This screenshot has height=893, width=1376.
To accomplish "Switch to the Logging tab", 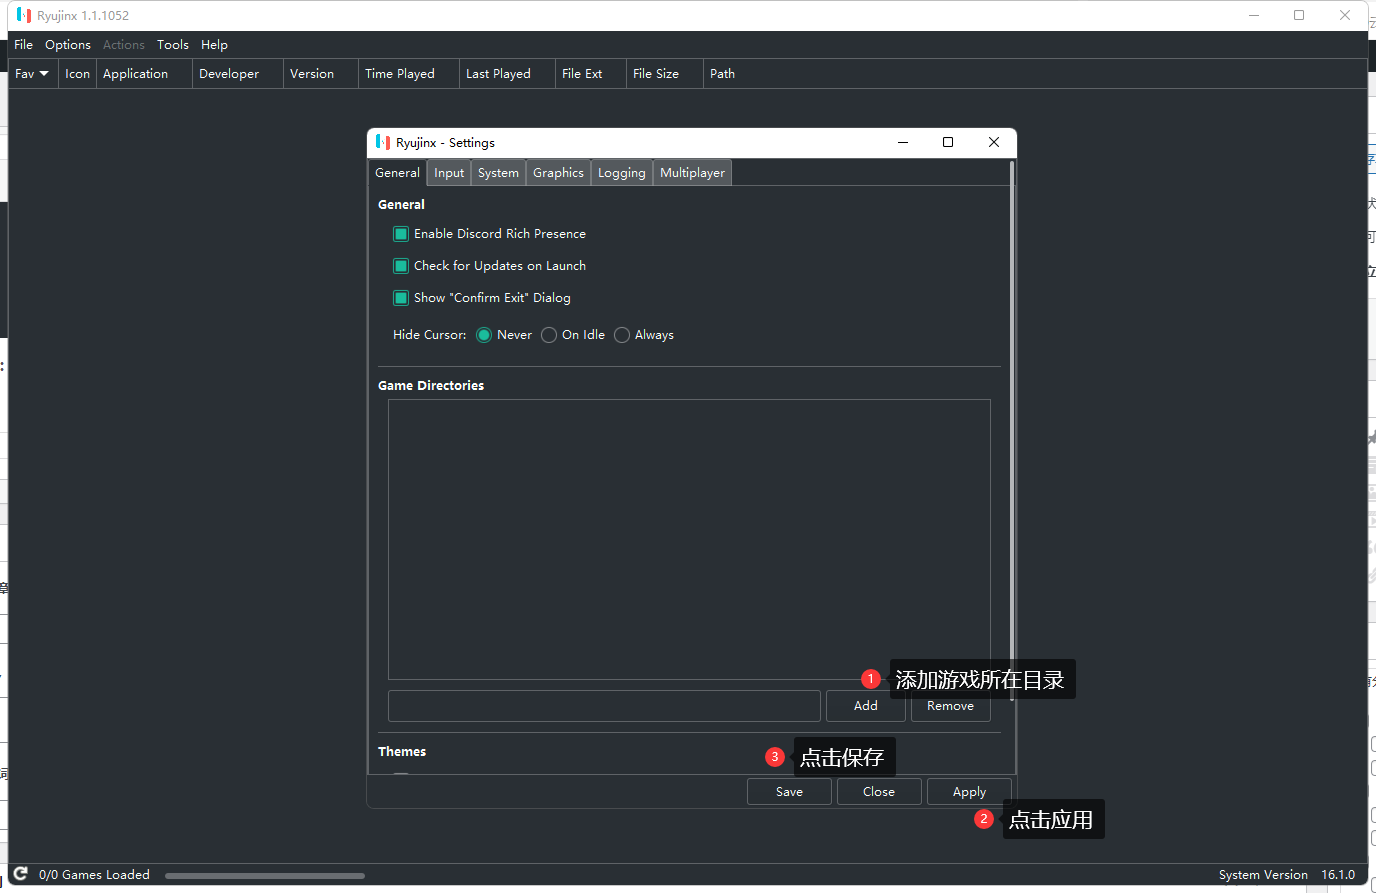I will click(x=622, y=173).
